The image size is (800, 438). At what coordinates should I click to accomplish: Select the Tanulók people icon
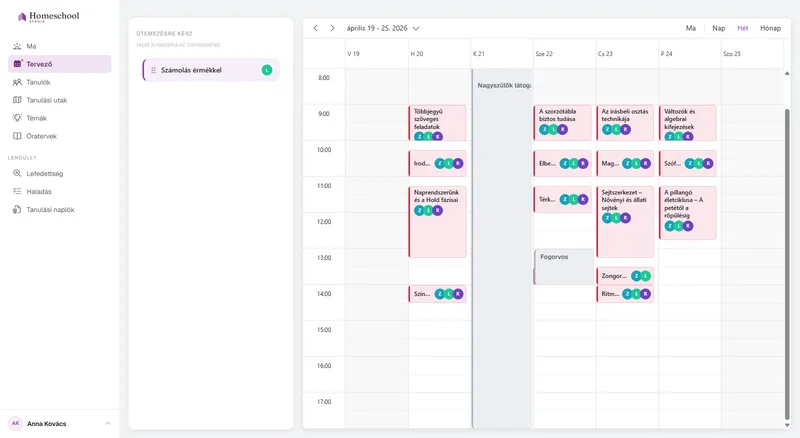(17, 82)
